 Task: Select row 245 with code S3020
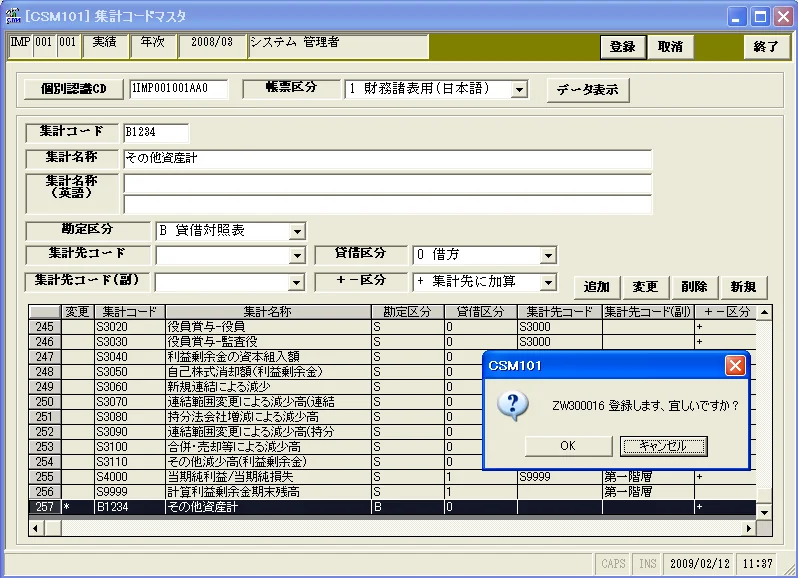392,327
